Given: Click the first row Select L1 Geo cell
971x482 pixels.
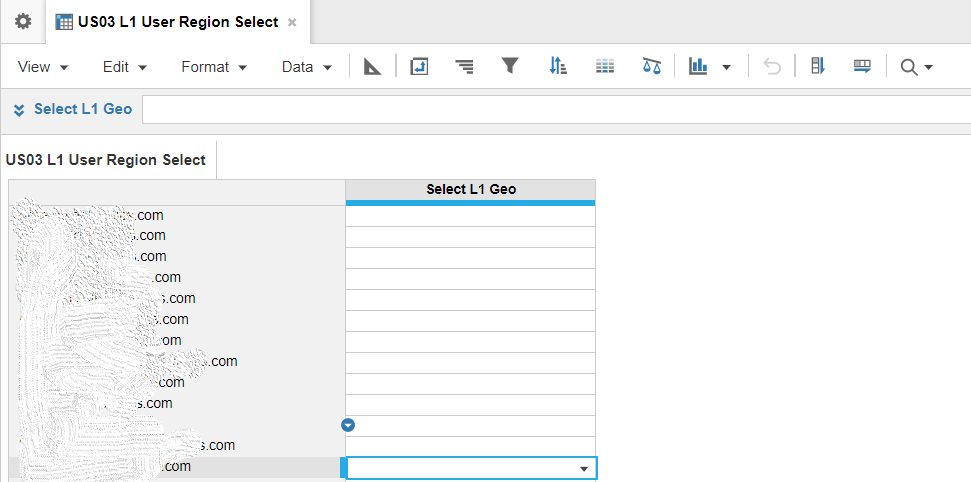Looking at the screenshot, I should 471,216.
